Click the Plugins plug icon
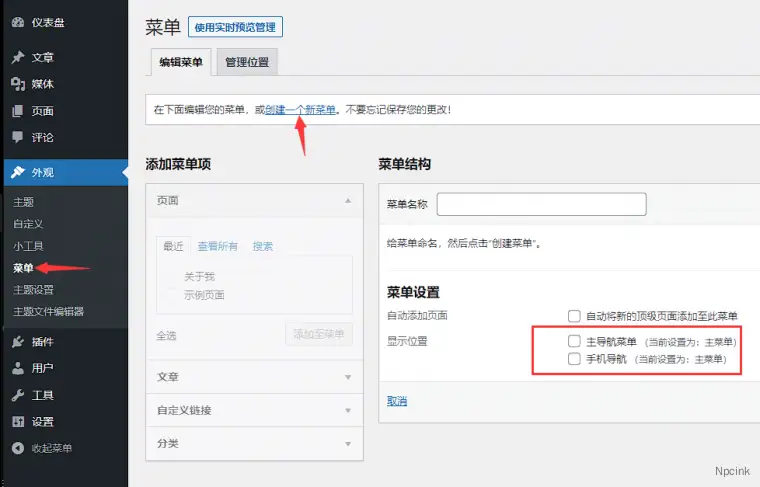Image resolution: width=760 pixels, height=487 pixels. coord(18,341)
